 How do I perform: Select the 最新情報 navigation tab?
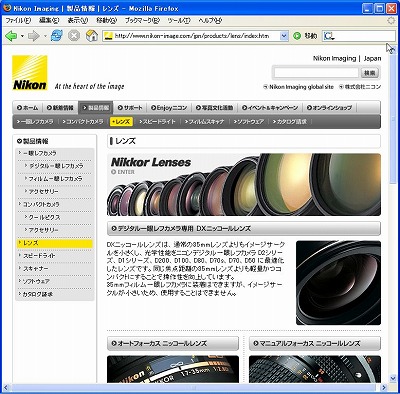(60, 108)
